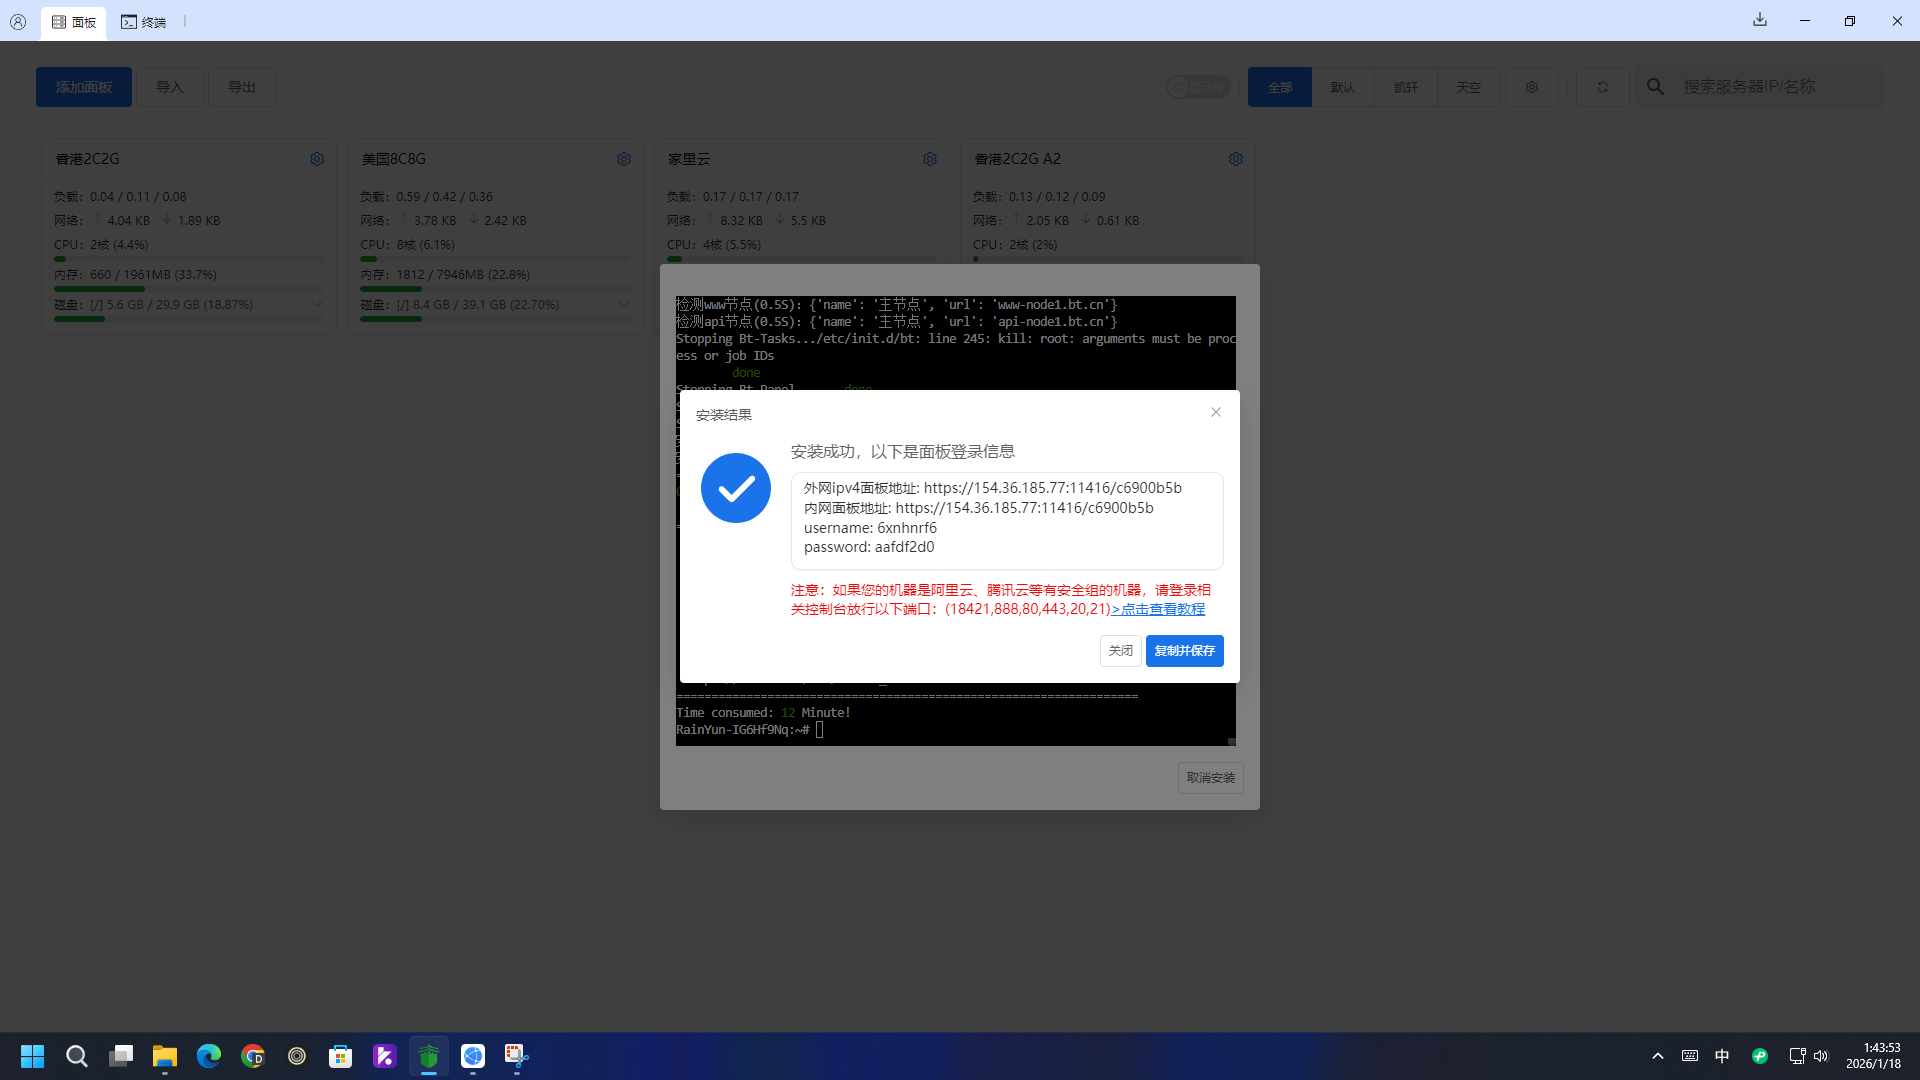Viewport: 1920px width, 1080px height.
Task: Toggle the 显示IP switch
Action: 1197,87
